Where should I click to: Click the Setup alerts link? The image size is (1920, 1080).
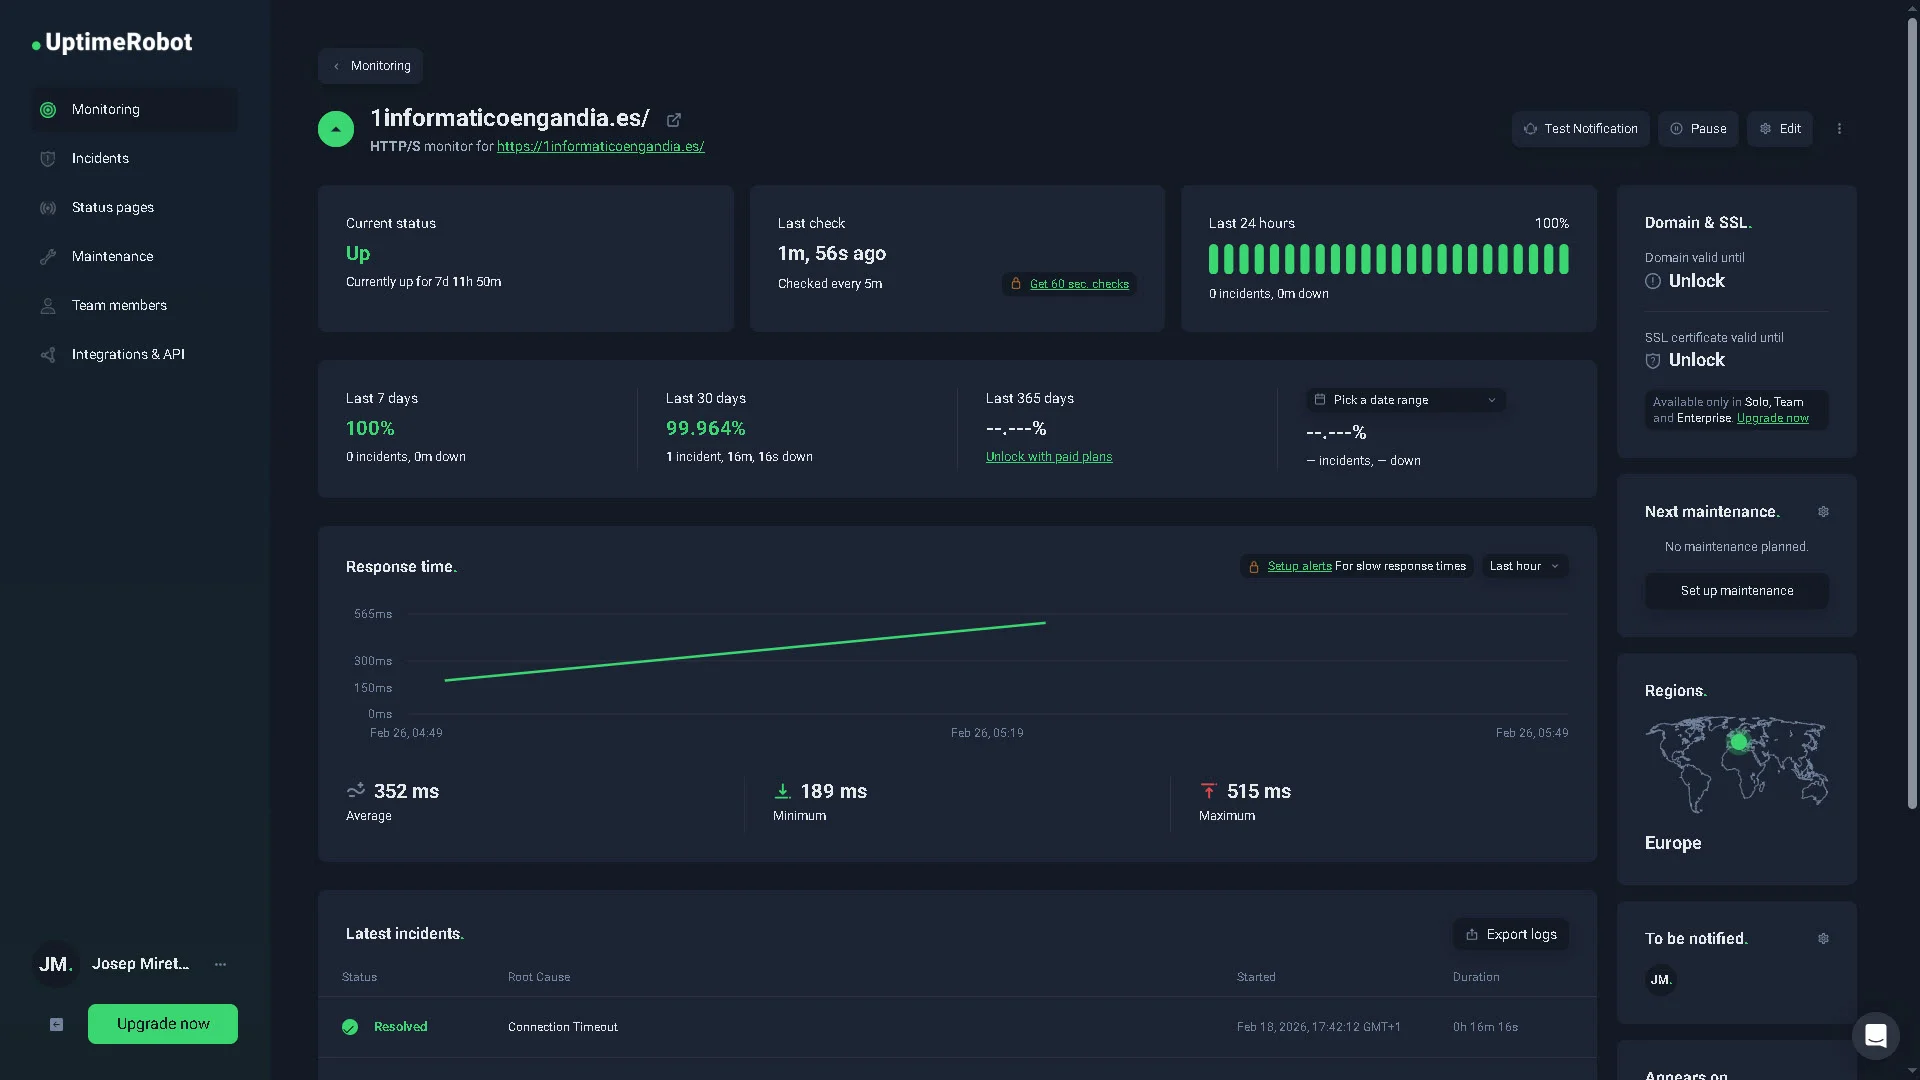click(x=1300, y=567)
